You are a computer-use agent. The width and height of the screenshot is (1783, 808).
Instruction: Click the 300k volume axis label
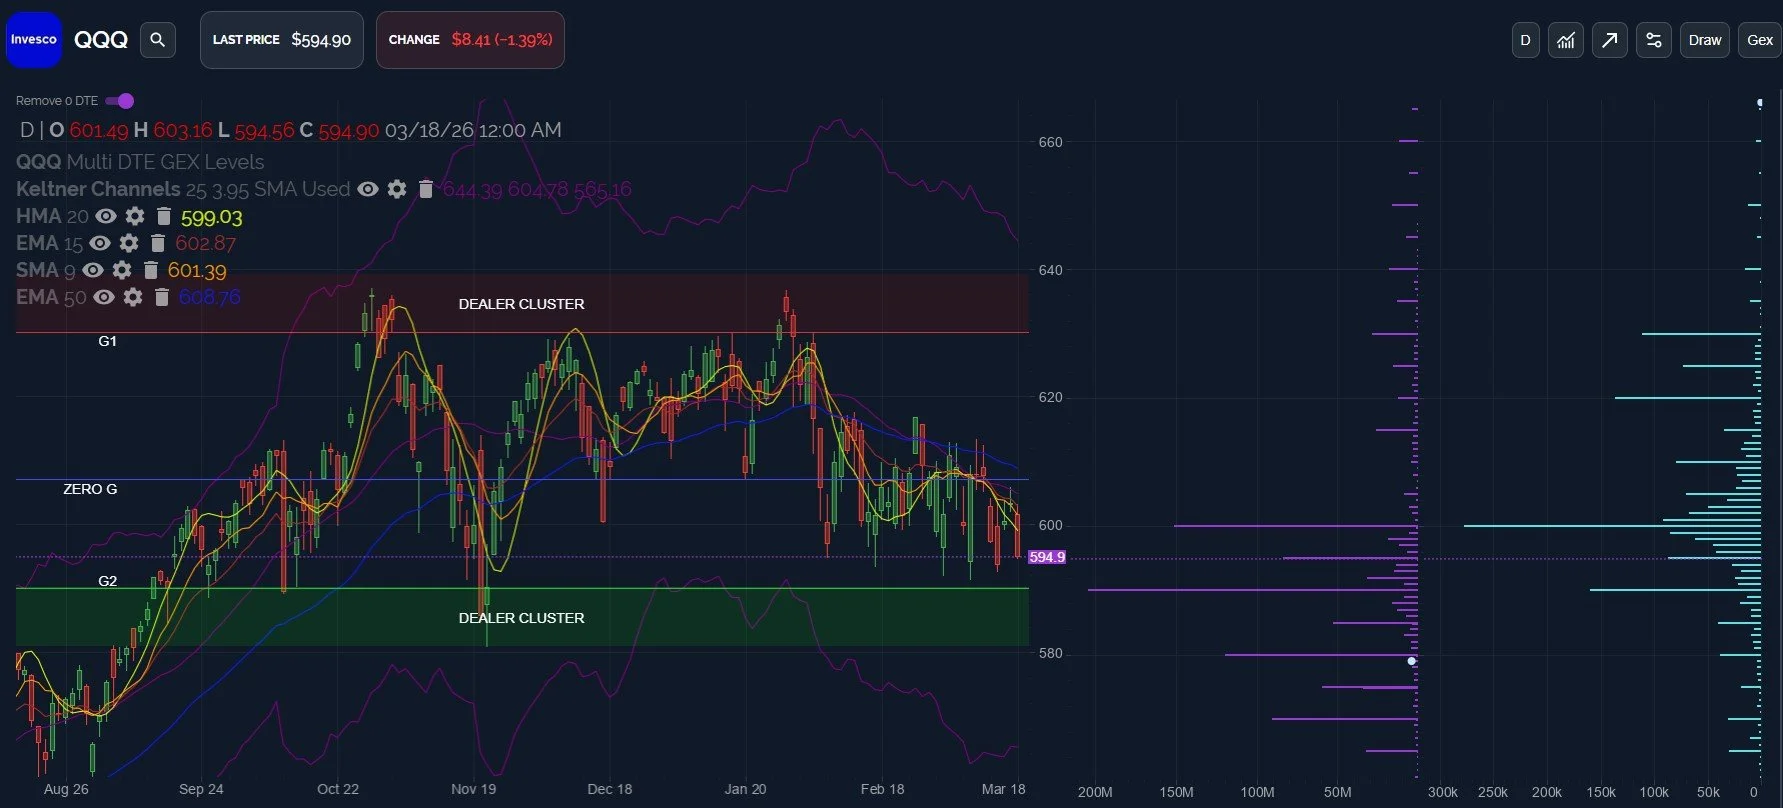click(1442, 792)
